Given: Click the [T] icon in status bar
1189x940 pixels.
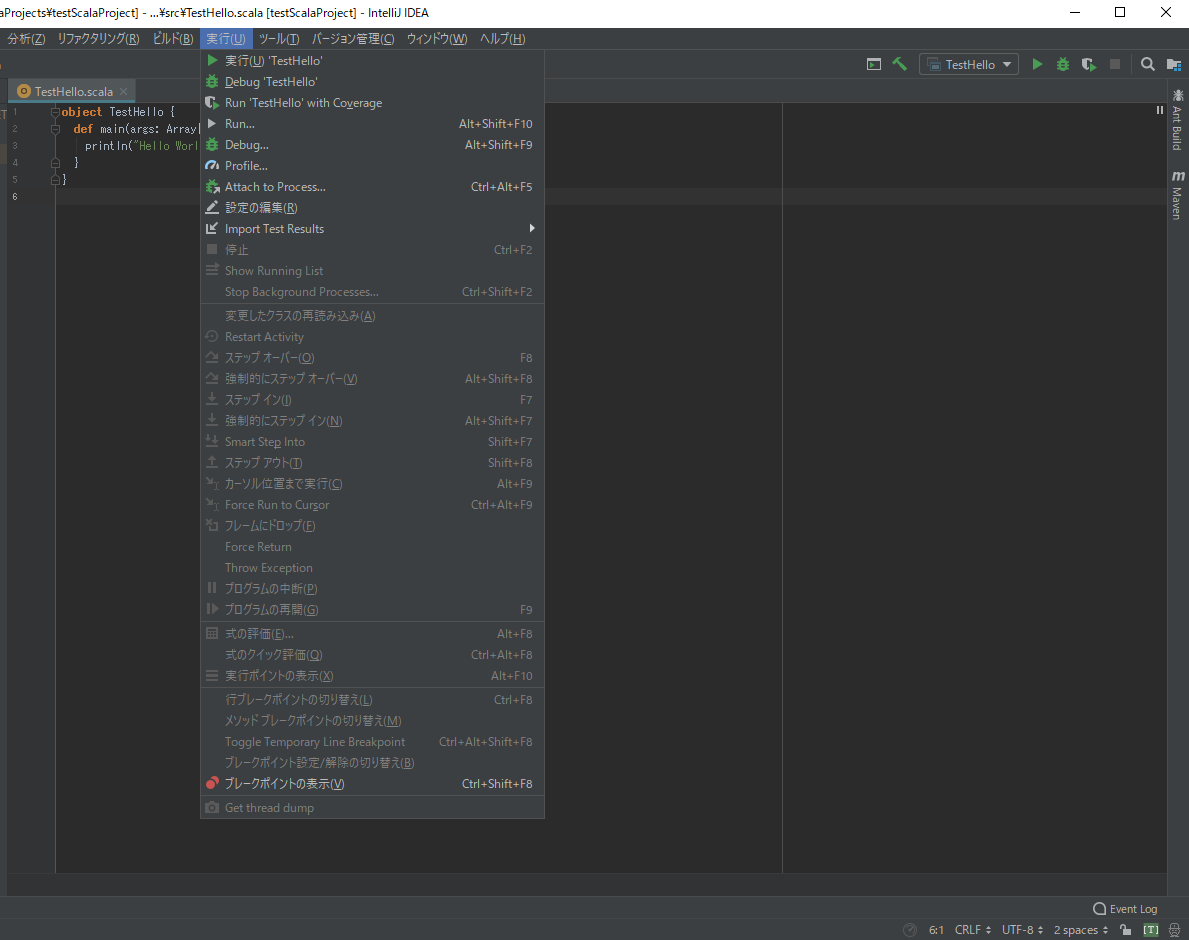Looking at the screenshot, I should (x=1151, y=930).
